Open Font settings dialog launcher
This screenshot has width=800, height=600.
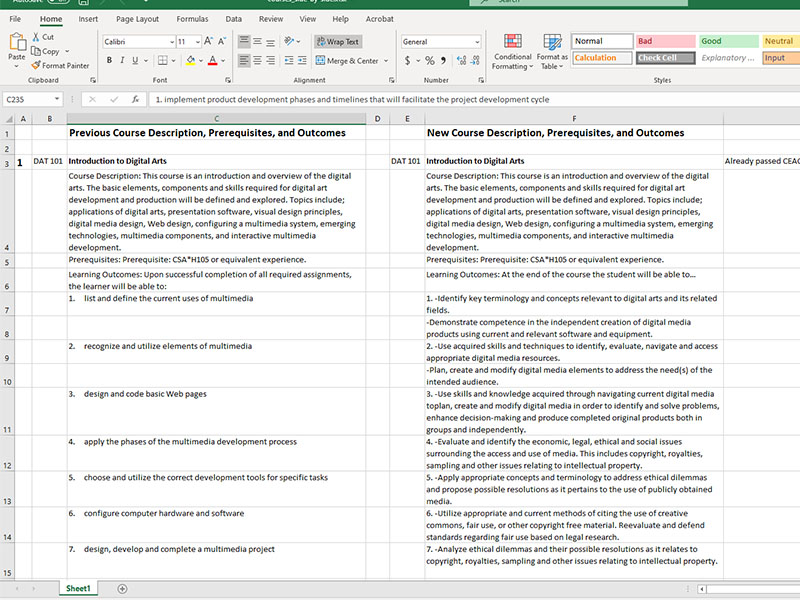click(x=228, y=80)
